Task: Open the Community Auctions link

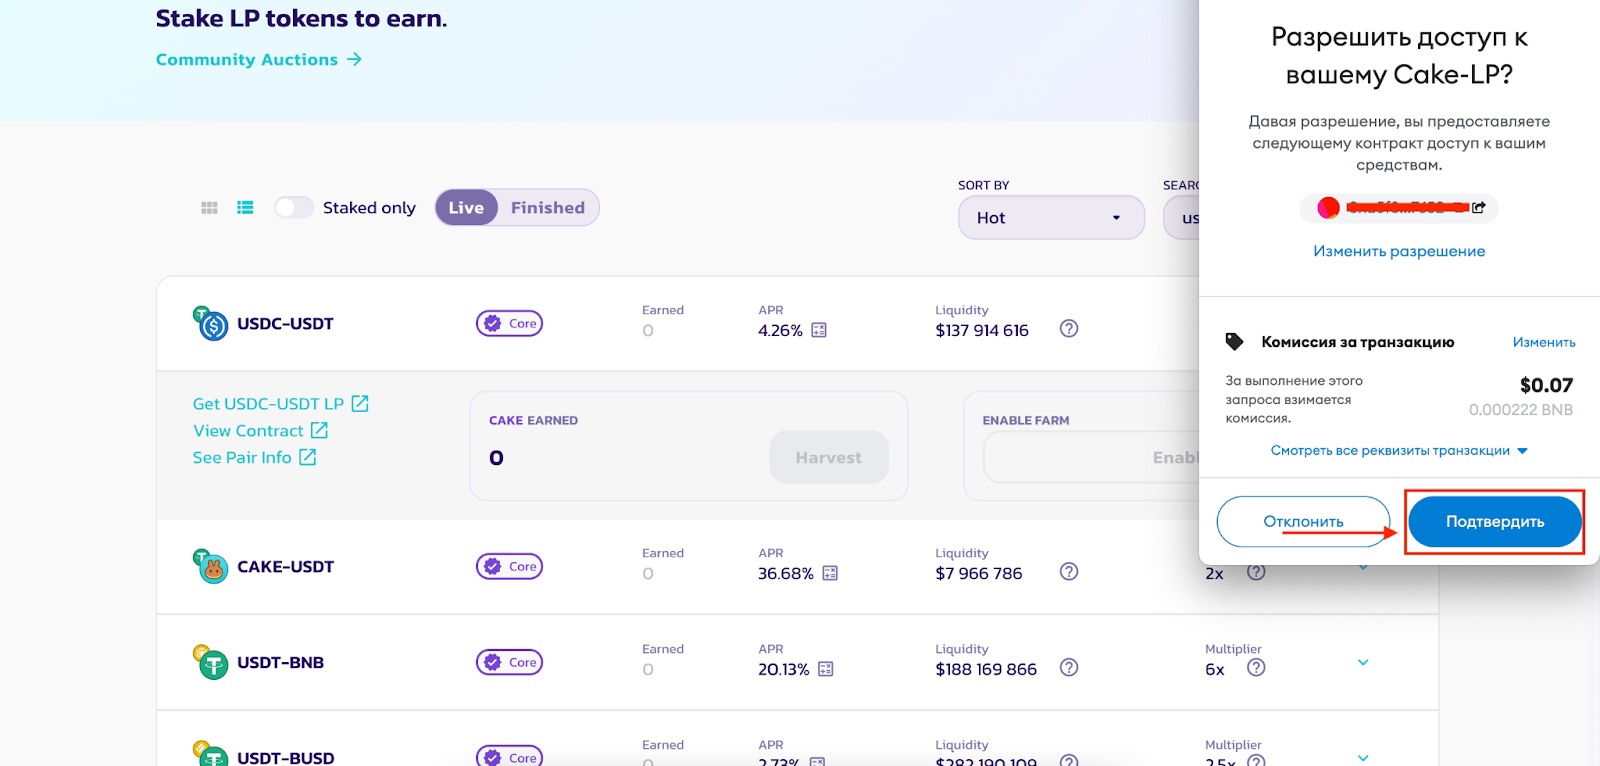Action: point(259,59)
